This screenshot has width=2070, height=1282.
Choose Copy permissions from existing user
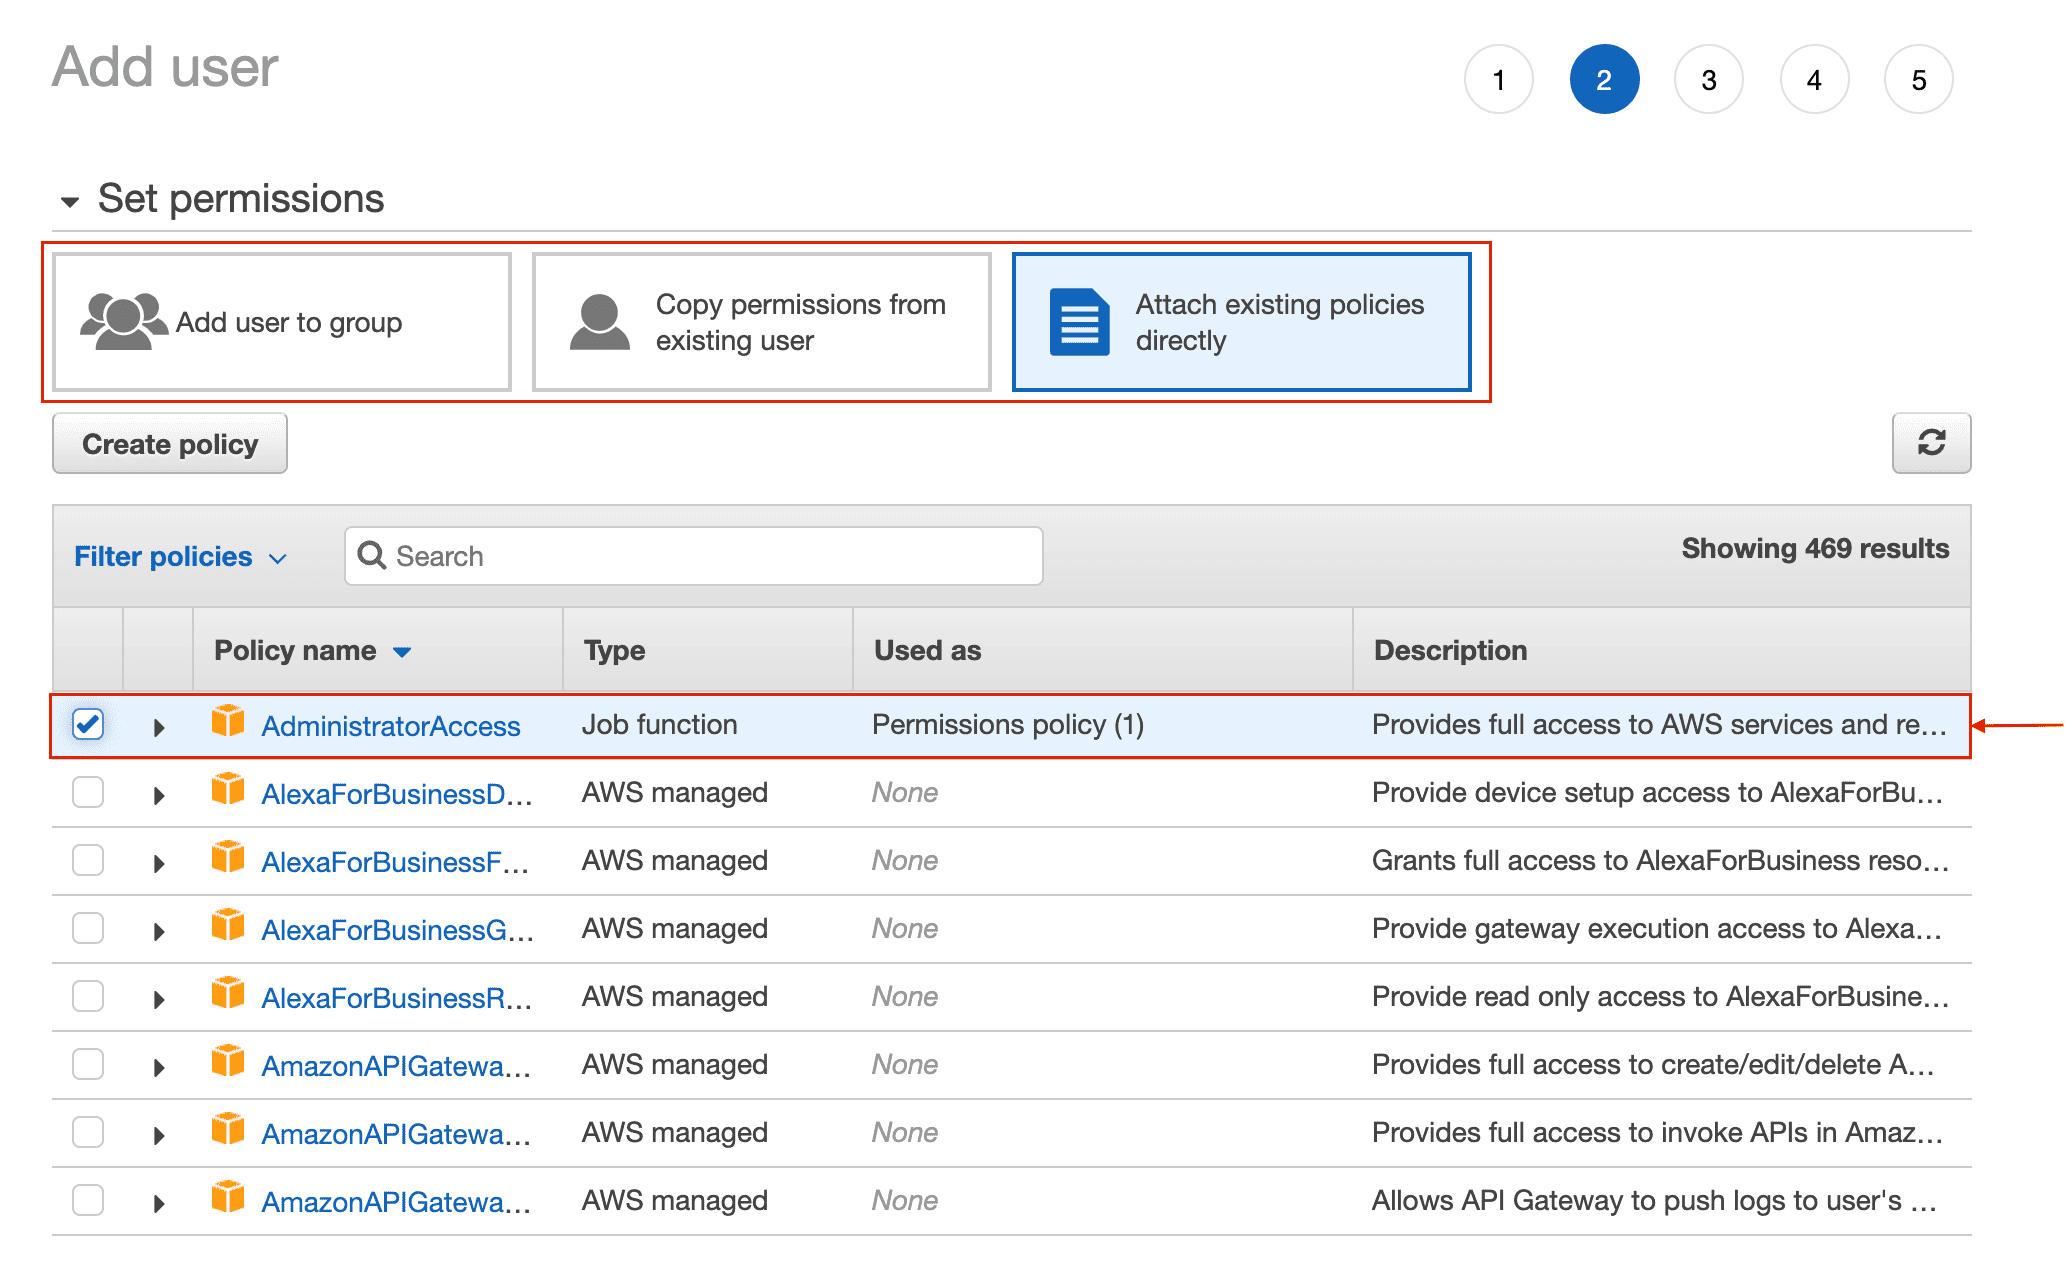[x=762, y=322]
